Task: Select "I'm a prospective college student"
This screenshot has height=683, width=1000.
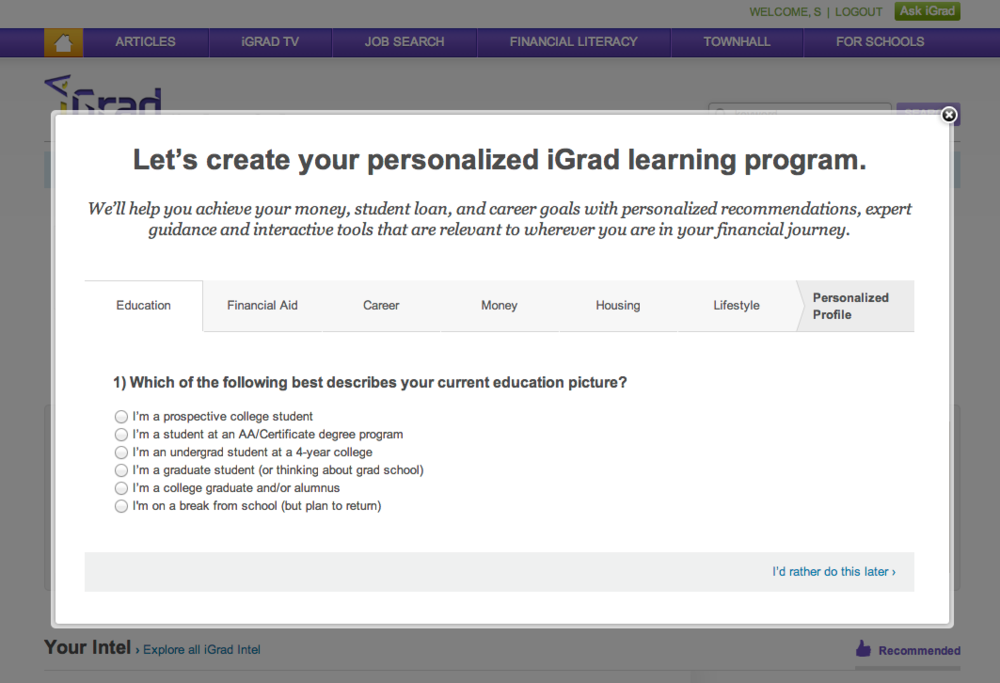Action: click(x=121, y=416)
